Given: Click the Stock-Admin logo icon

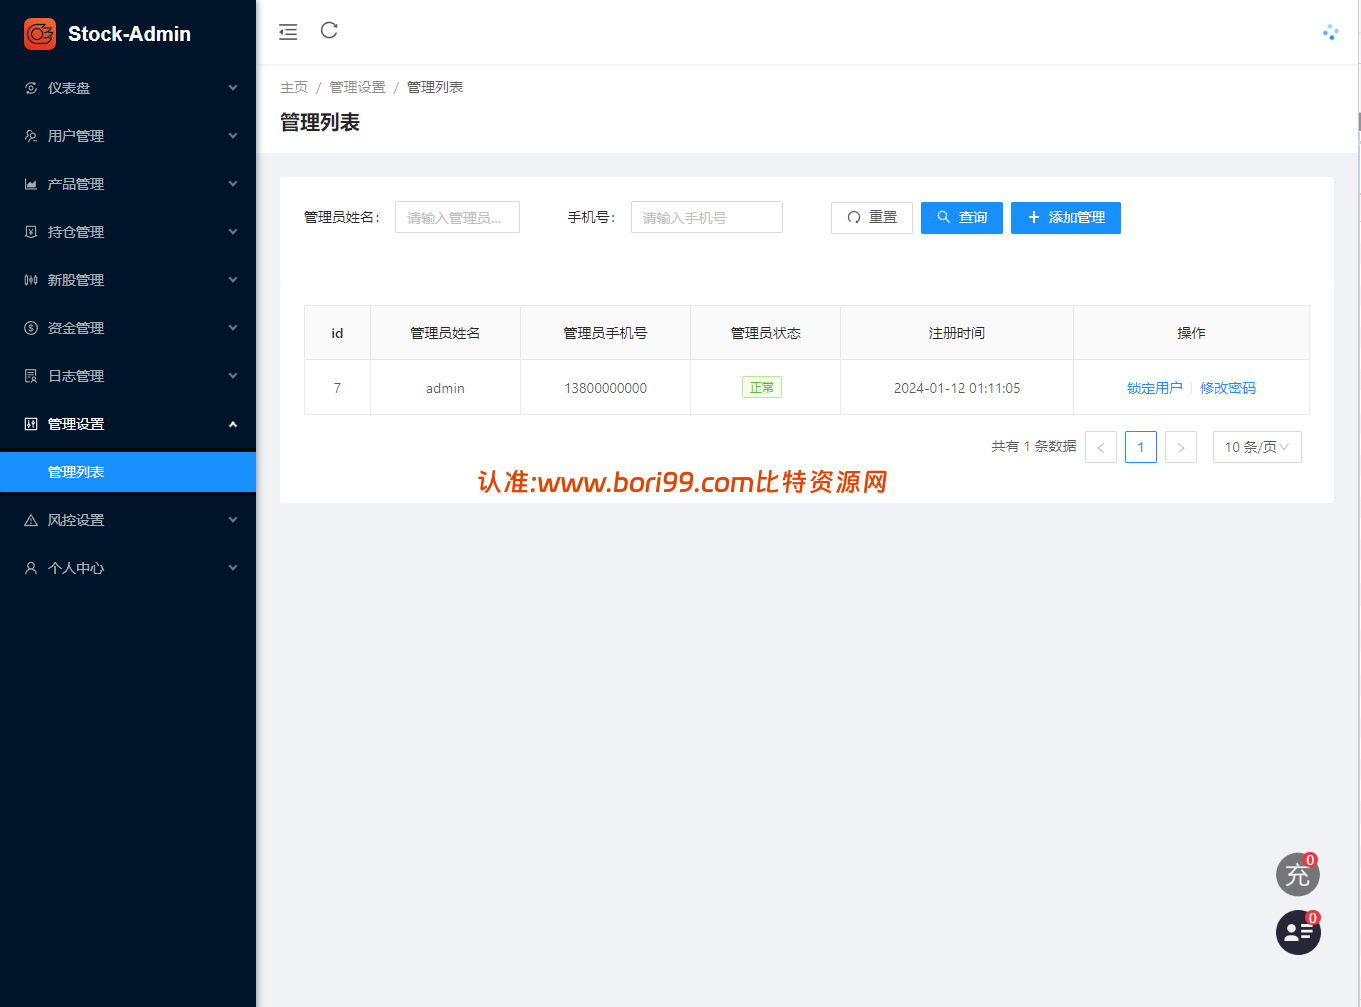Looking at the screenshot, I should click(40, 33).
